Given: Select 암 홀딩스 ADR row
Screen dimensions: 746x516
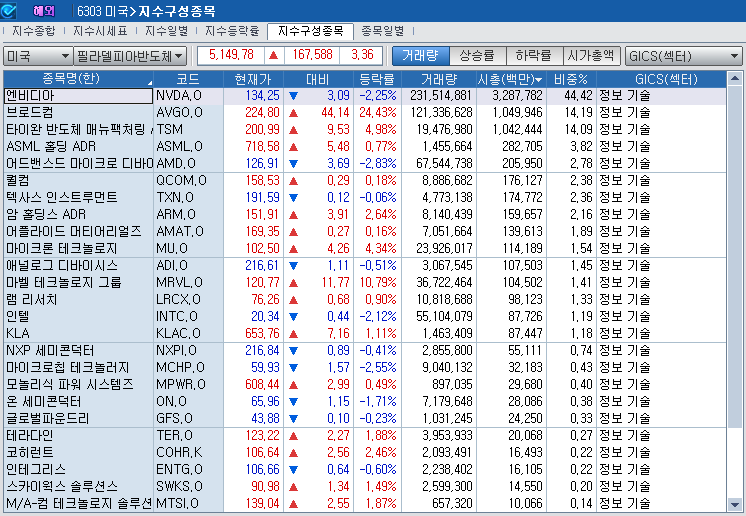Looking at the screenshot, I should pyautogui.click(x=365, y=214).
